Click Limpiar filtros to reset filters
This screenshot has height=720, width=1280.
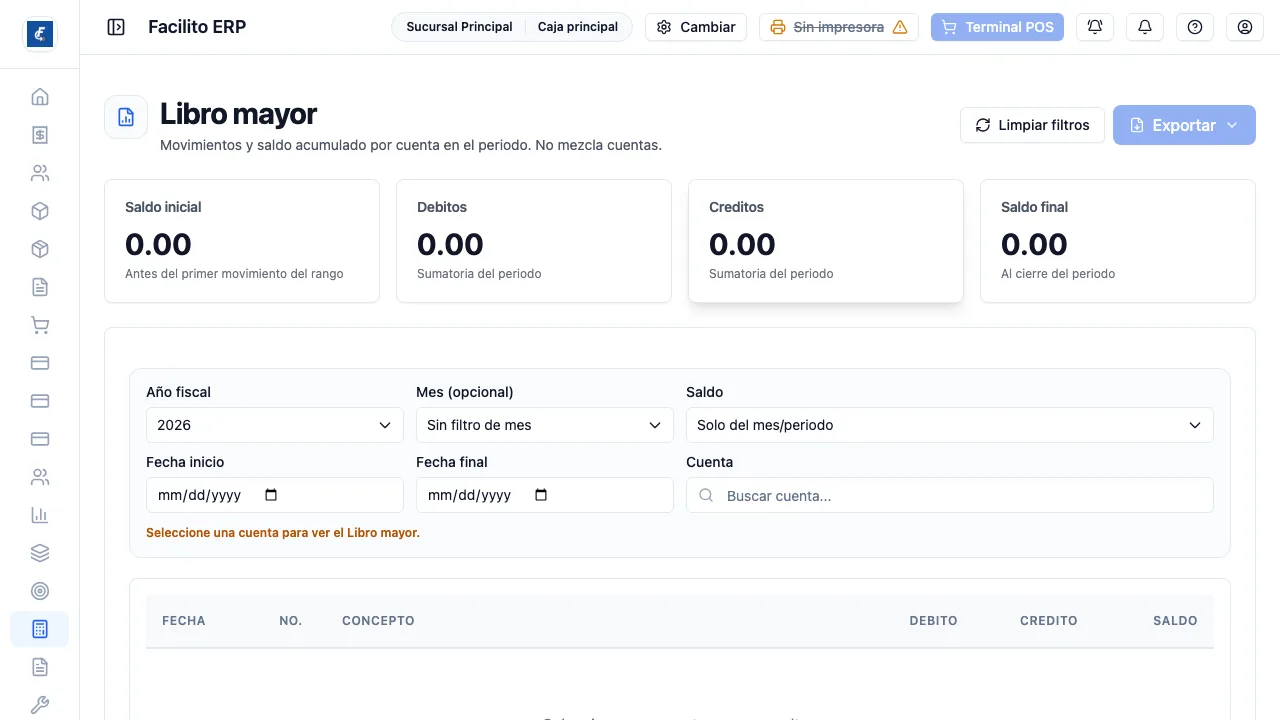pos(1032,125)
